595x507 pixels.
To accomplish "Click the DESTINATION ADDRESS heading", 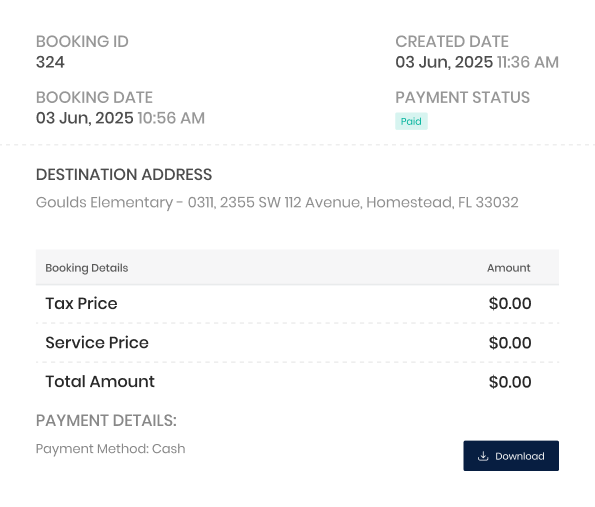I will (x=124, y=175).
